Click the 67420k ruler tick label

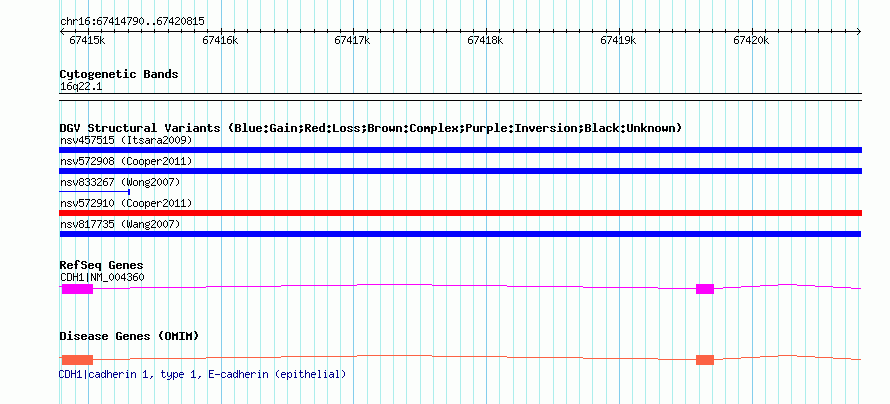tap(751, 40)
